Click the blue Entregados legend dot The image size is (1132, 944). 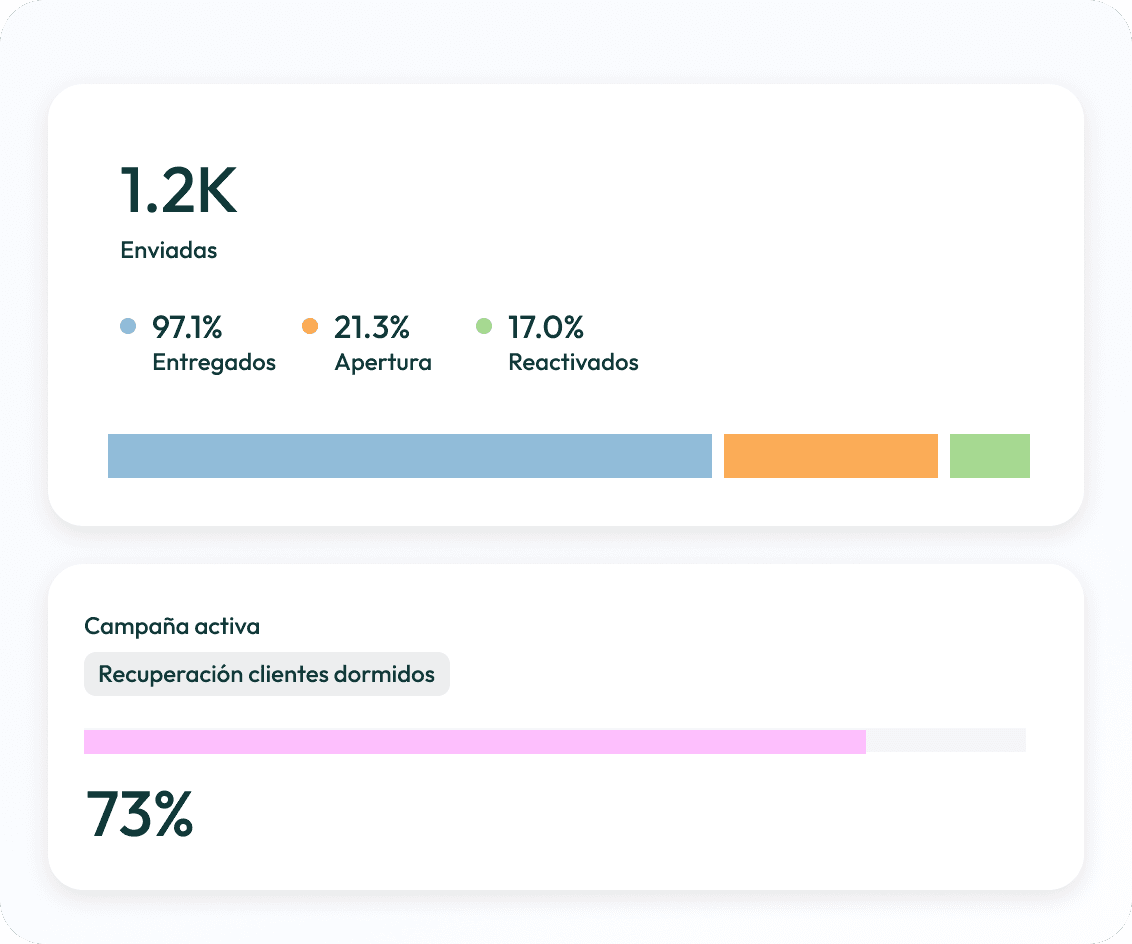128,326
